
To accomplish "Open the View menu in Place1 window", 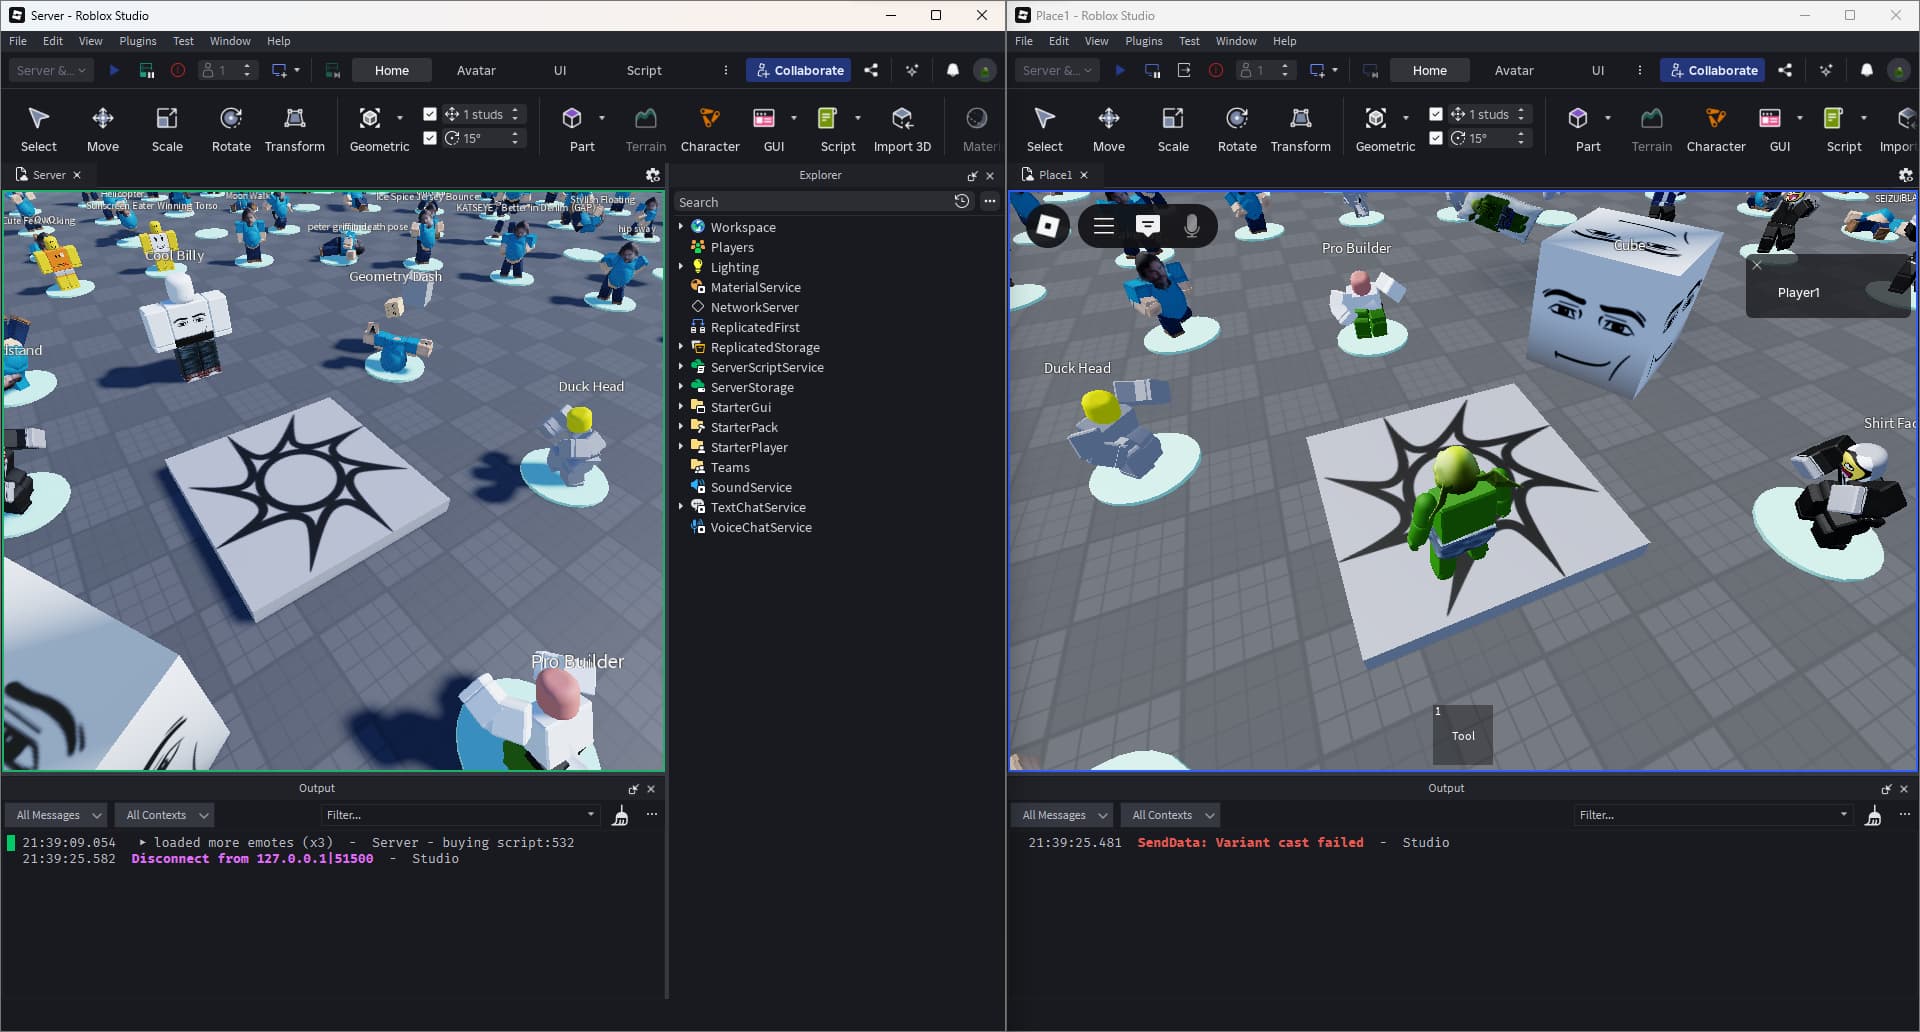I will click(x=1096, y=41).
